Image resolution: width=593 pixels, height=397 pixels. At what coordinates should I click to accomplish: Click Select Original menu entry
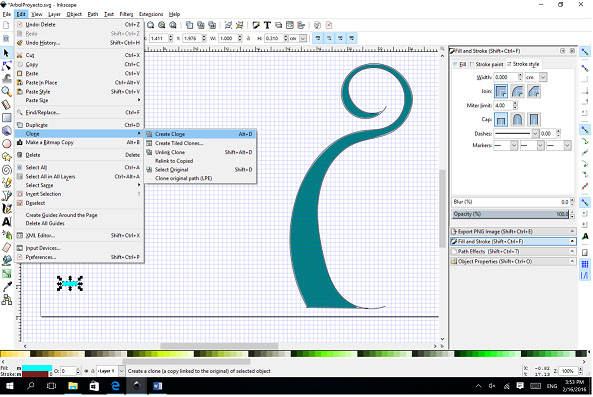click(200, 169)
